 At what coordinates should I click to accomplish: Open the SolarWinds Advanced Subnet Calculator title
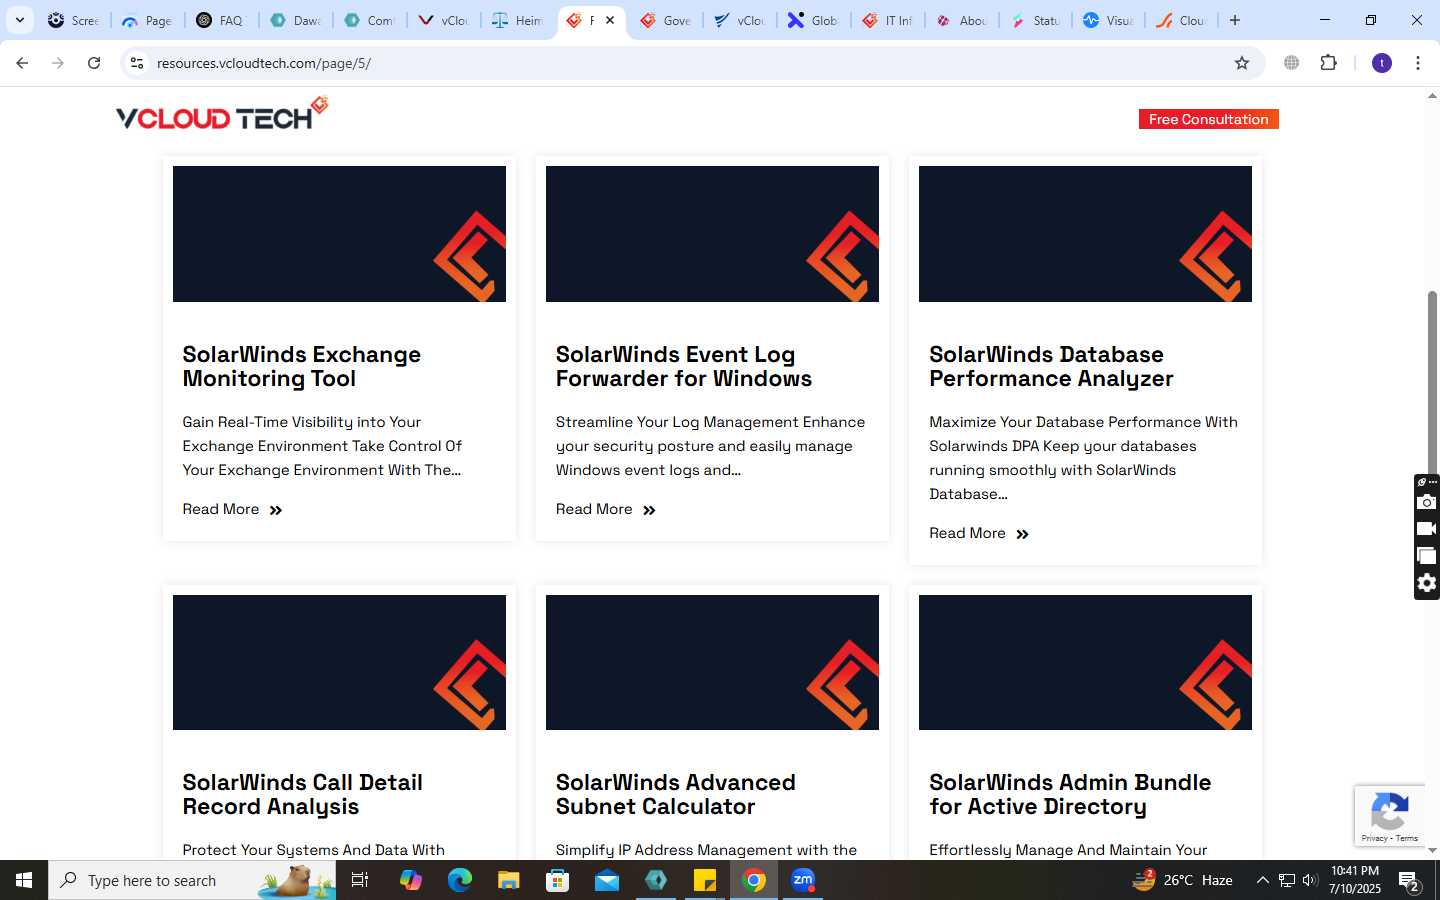click(676, 795)
